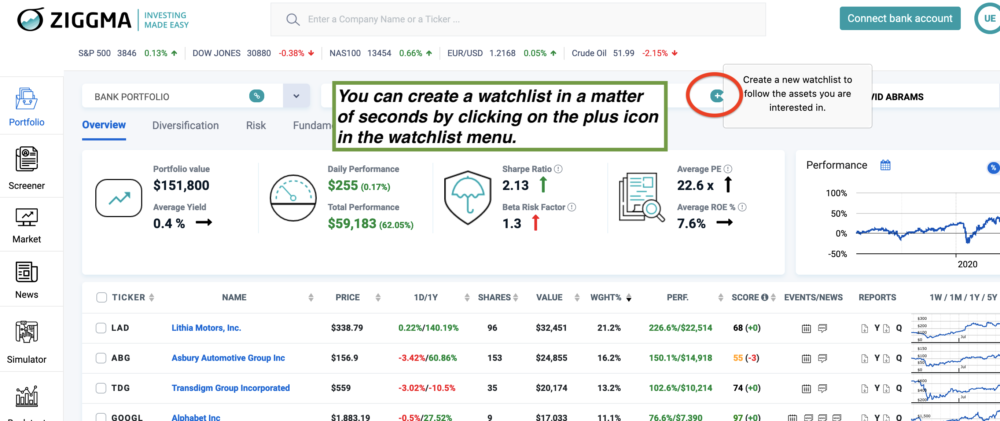Switch to the Overview tab

104,125
